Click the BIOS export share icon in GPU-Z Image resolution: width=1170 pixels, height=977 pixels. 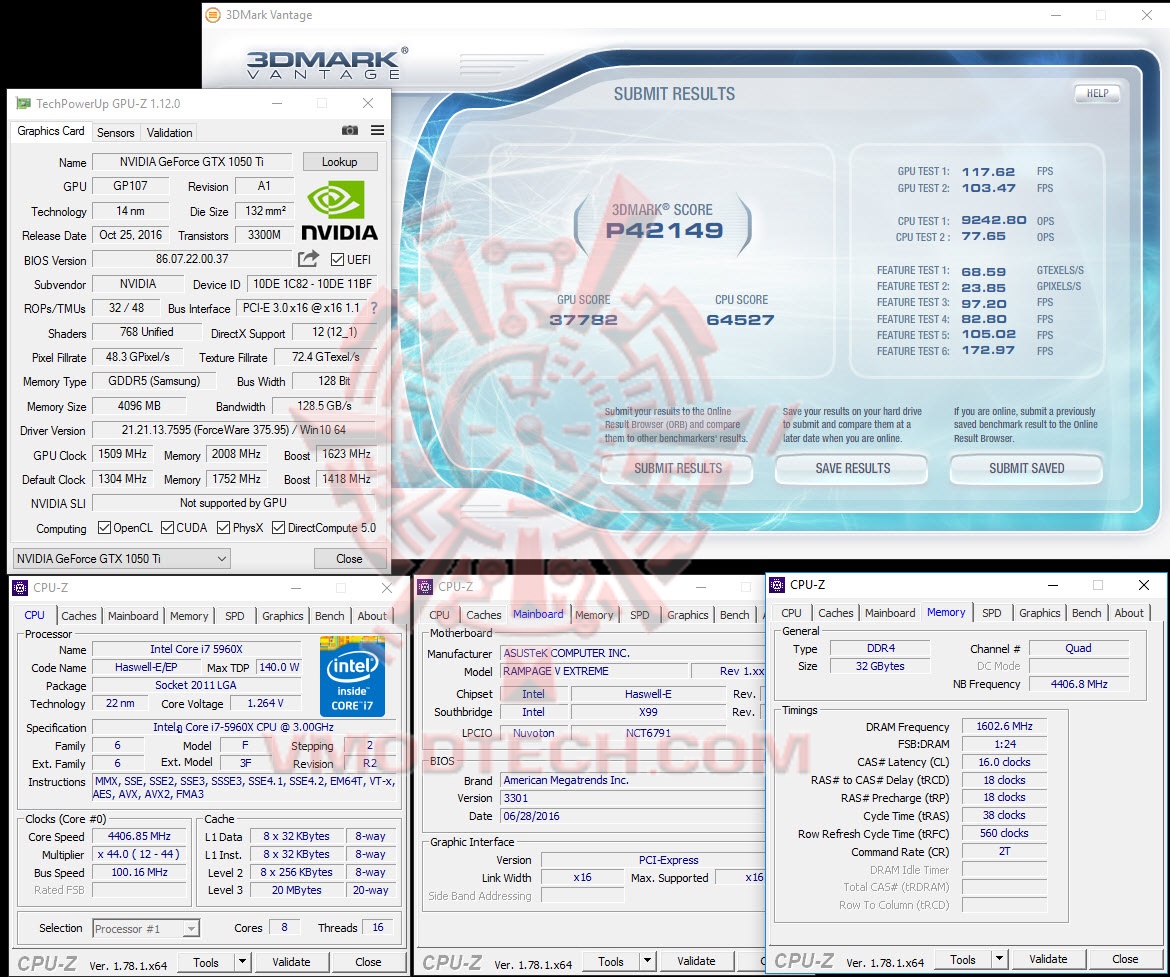click(308, 259)
